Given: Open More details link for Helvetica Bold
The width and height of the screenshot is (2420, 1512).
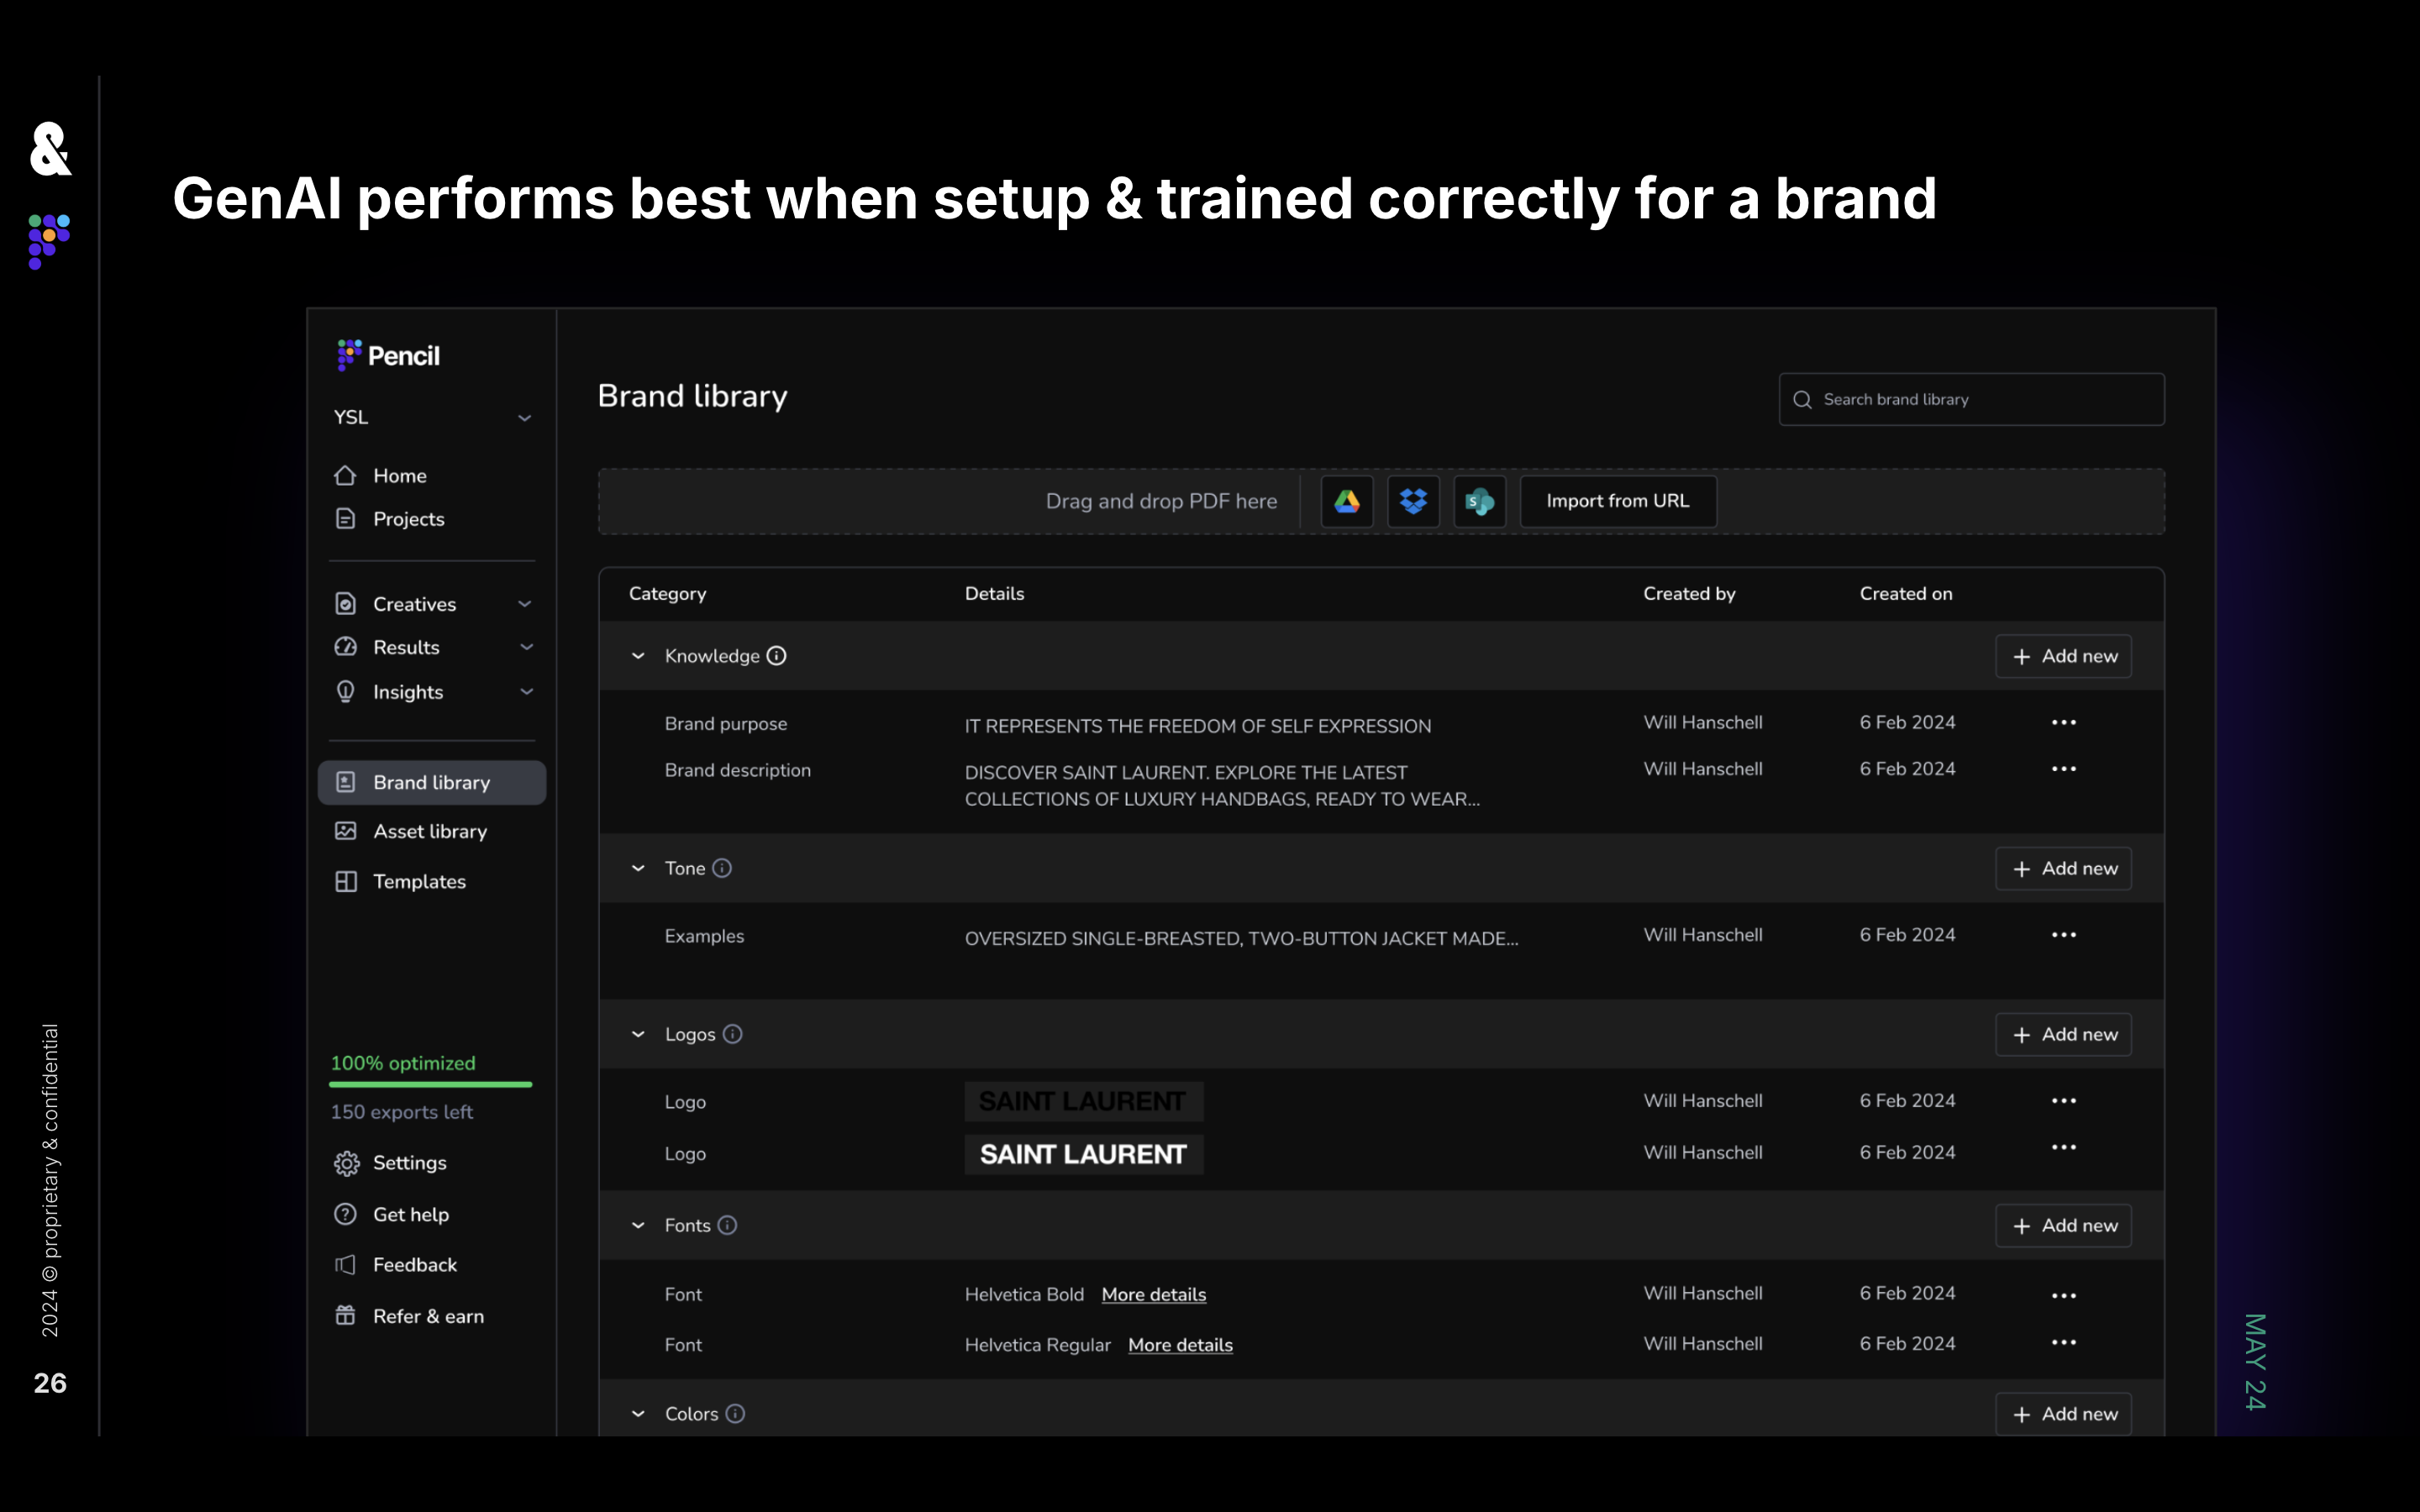Looking at the screenshot, I should tap(1153, 1294).
